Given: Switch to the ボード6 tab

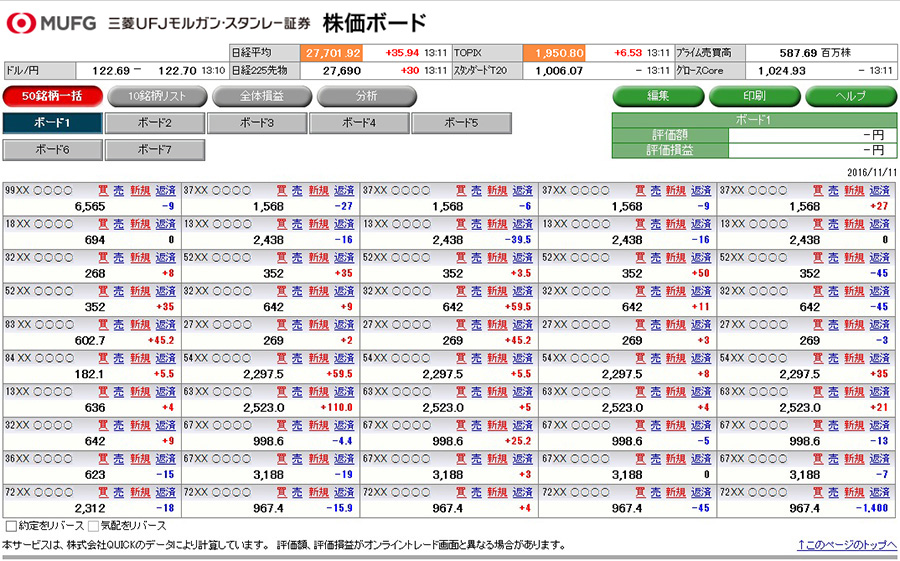Looking at the screenshot, I should pos(52,150).
